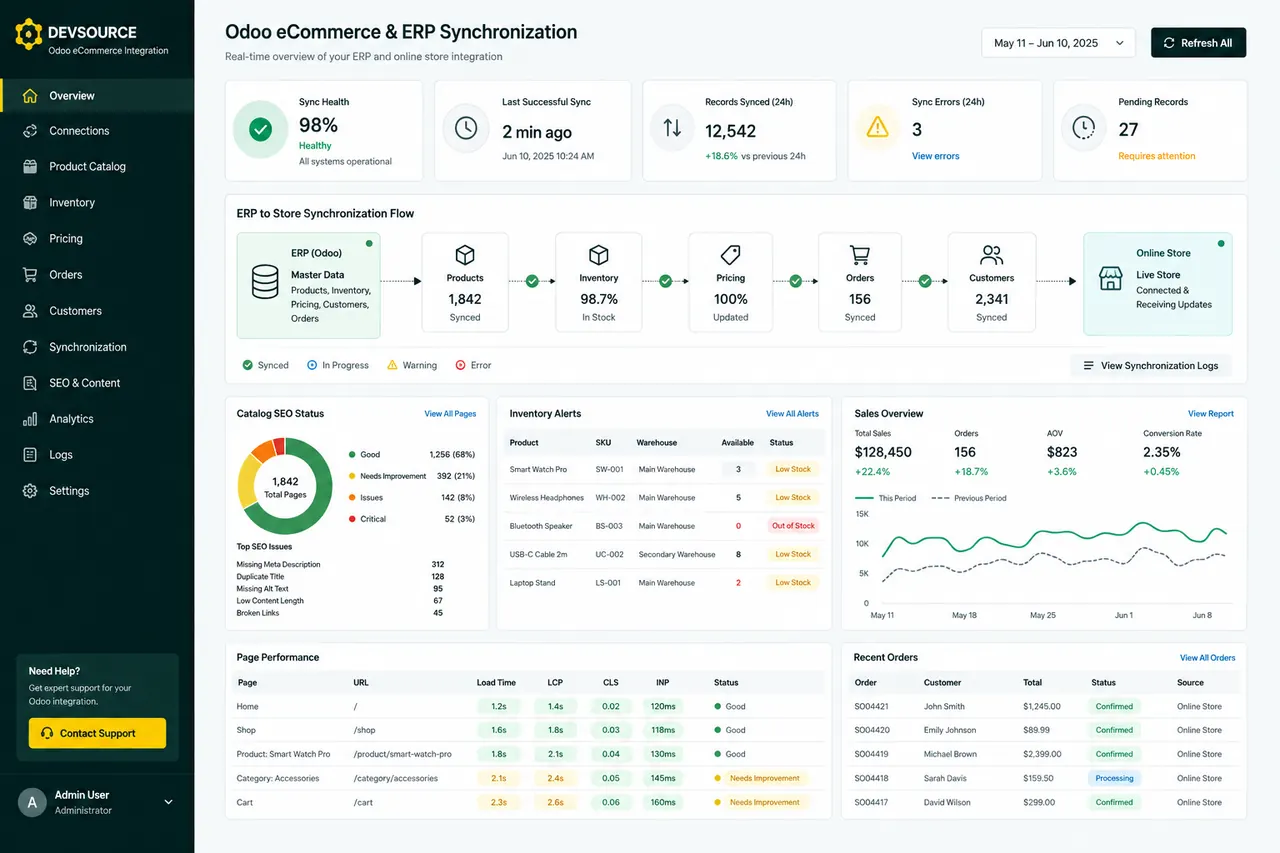Click the Processing status badge for SO04418
Screen dimensions: 1280x853
coord(1114,778)
